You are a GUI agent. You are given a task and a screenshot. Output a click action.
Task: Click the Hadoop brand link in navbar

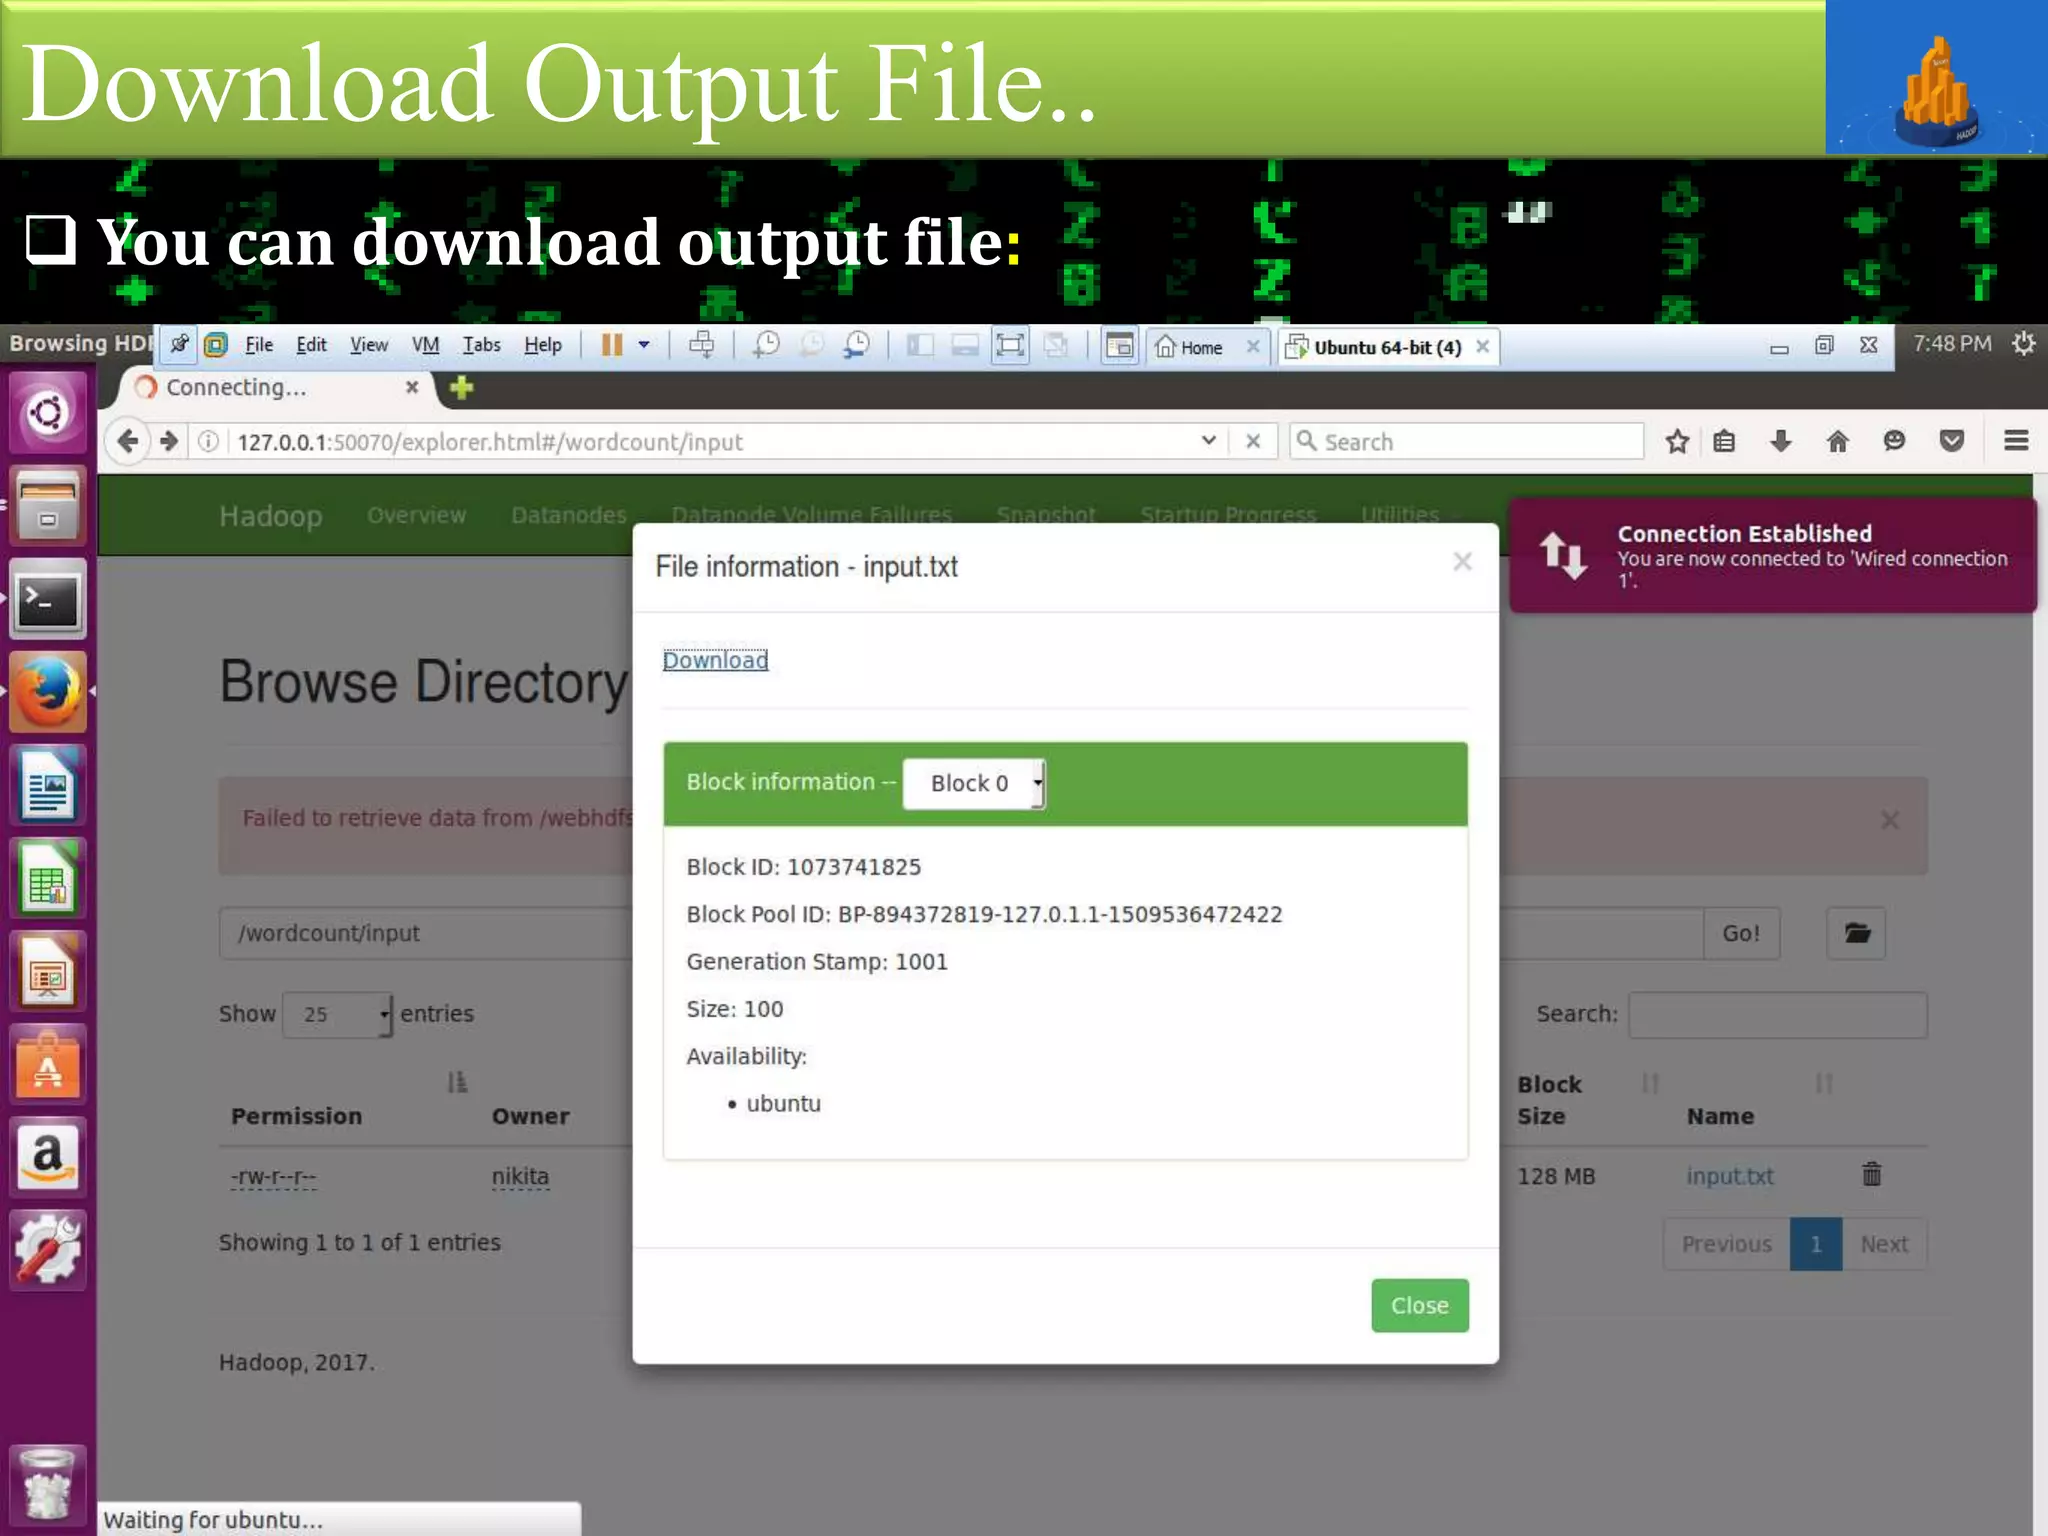pos(270,516)
